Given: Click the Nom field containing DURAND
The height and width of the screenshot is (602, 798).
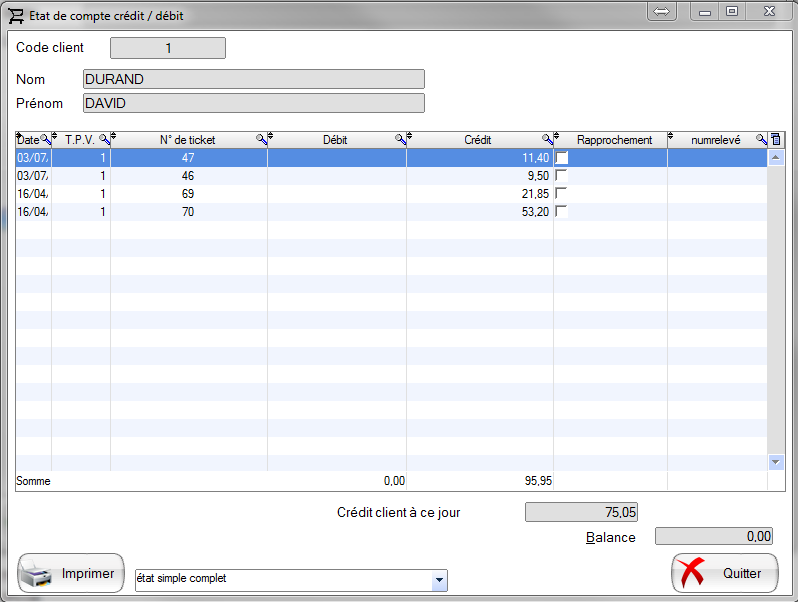Looking at the screenshot, I should (254, 79).
